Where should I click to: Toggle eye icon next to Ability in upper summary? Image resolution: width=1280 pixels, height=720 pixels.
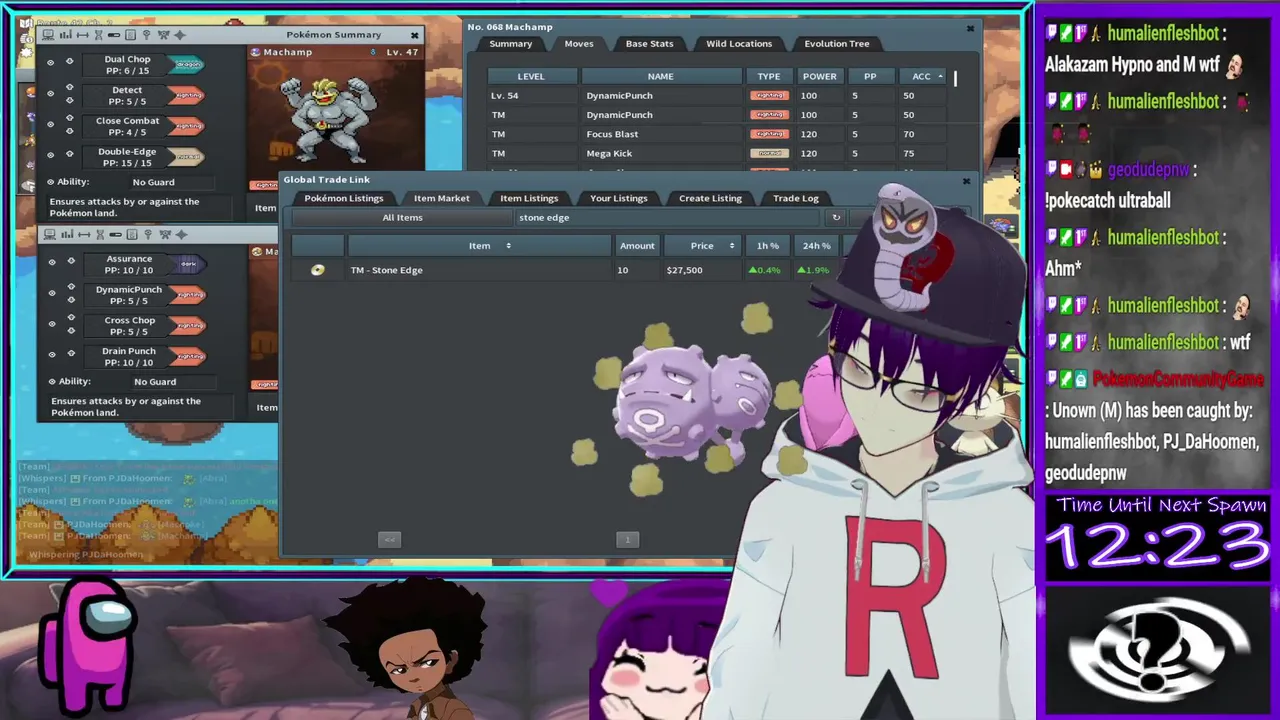pyautogui.click(x=50, y=182)
